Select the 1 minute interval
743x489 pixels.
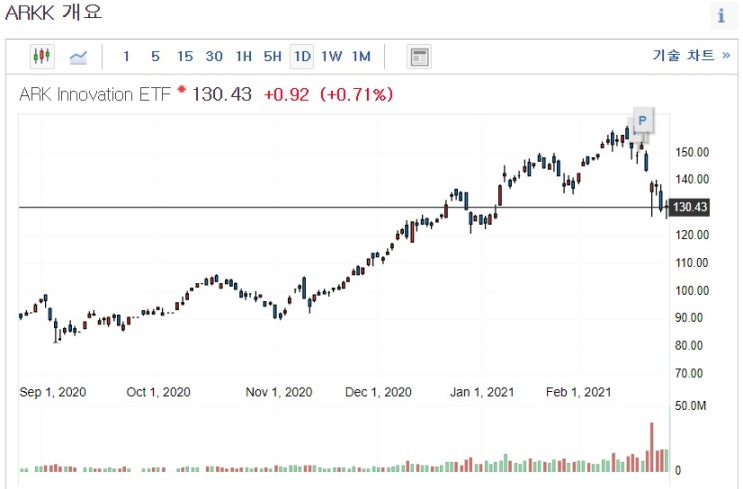[x=126, y=57]
